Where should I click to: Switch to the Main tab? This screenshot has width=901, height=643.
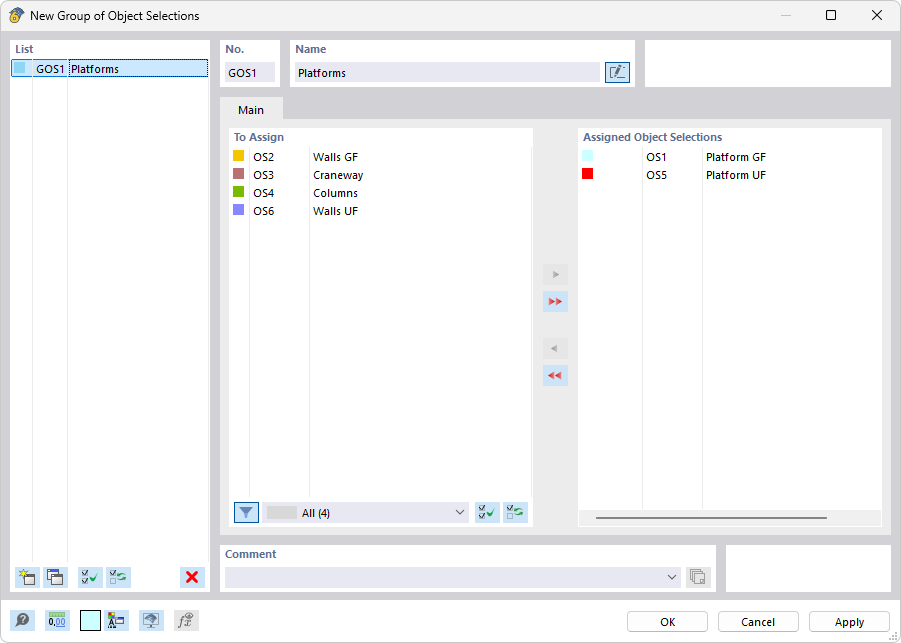pos(251,109)
